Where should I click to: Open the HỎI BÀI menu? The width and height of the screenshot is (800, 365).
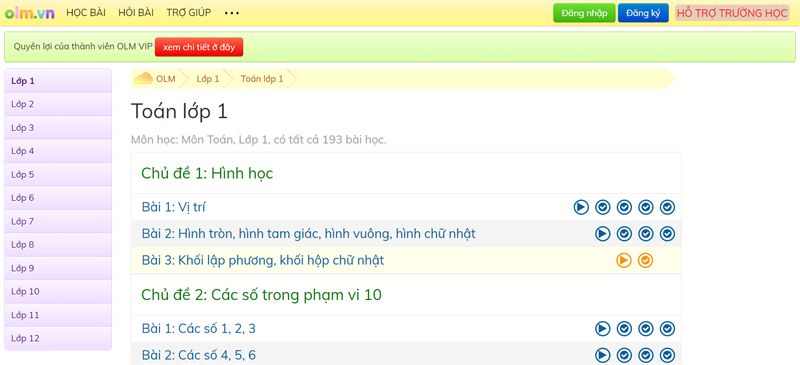136,13
